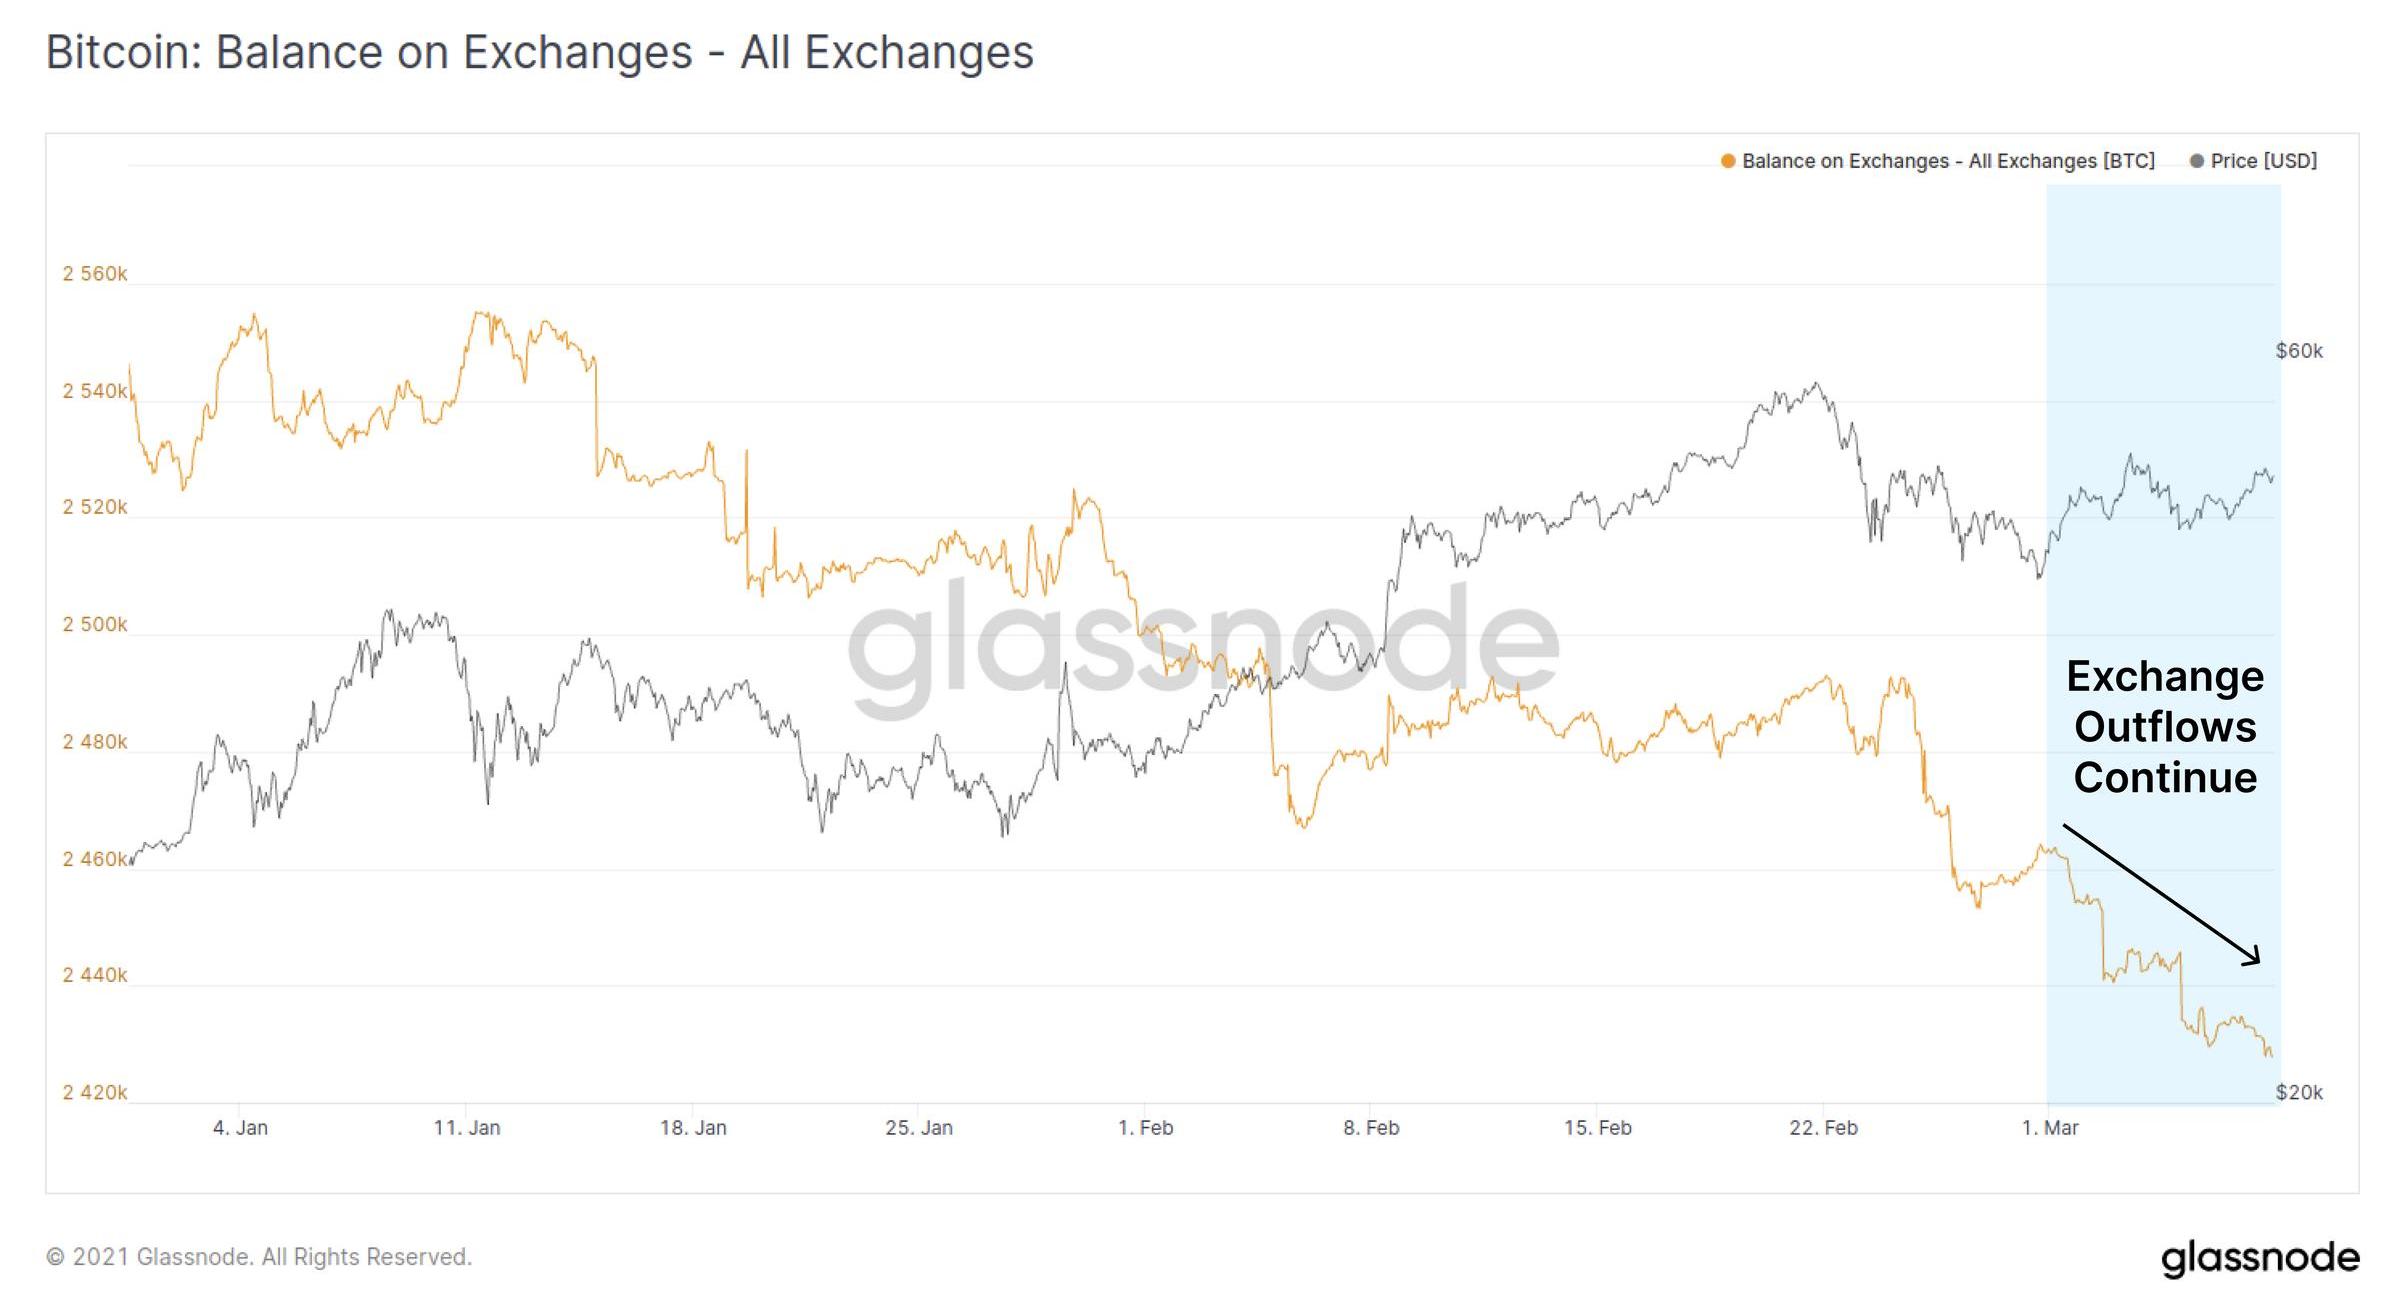Image resolution: width=2400 pixels, height=1291 pixels.
Task: Toggle the Balance on Exchanges legend label
Action: coord(1947,161)
